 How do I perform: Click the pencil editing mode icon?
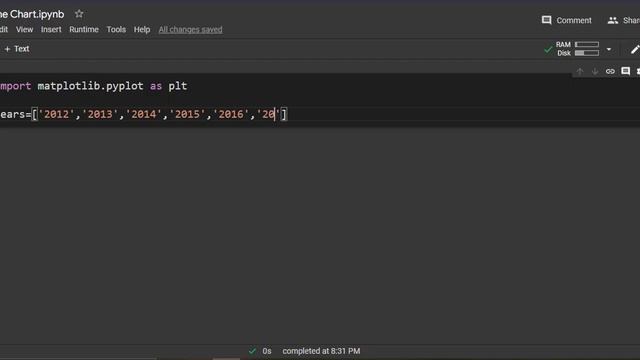point(635,49)
